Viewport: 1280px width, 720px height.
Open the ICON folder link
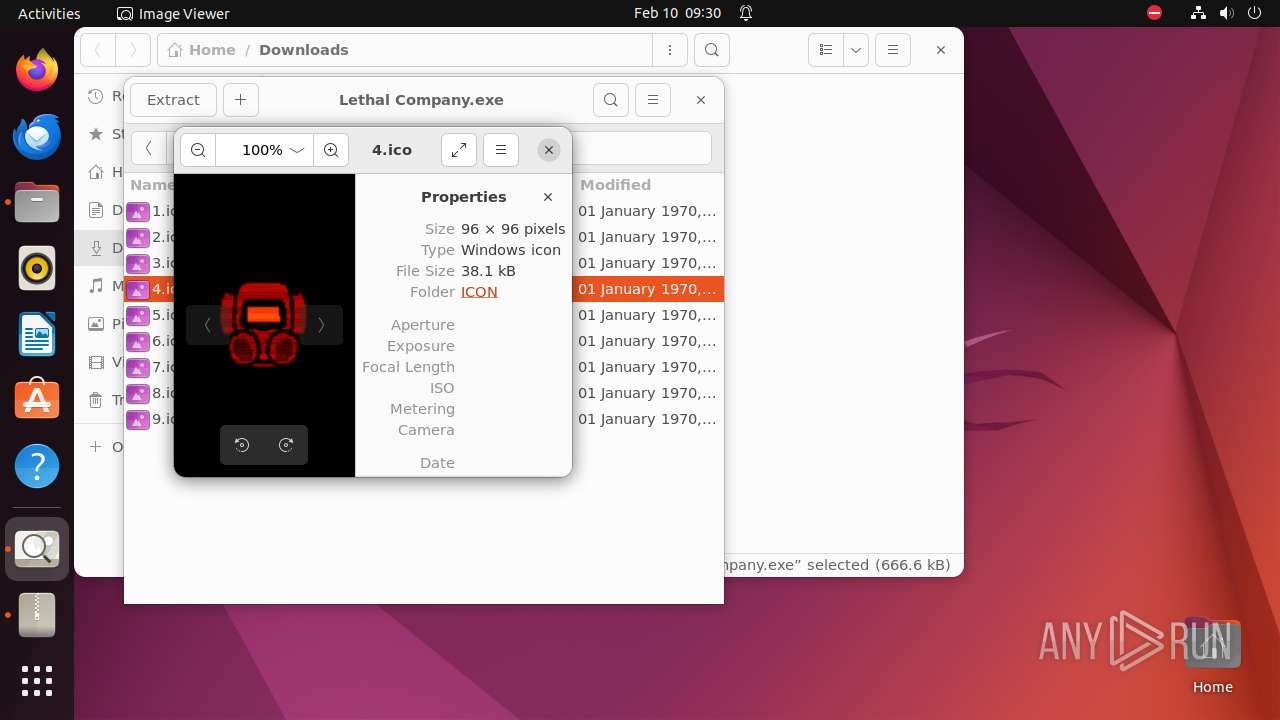(479, 292)
